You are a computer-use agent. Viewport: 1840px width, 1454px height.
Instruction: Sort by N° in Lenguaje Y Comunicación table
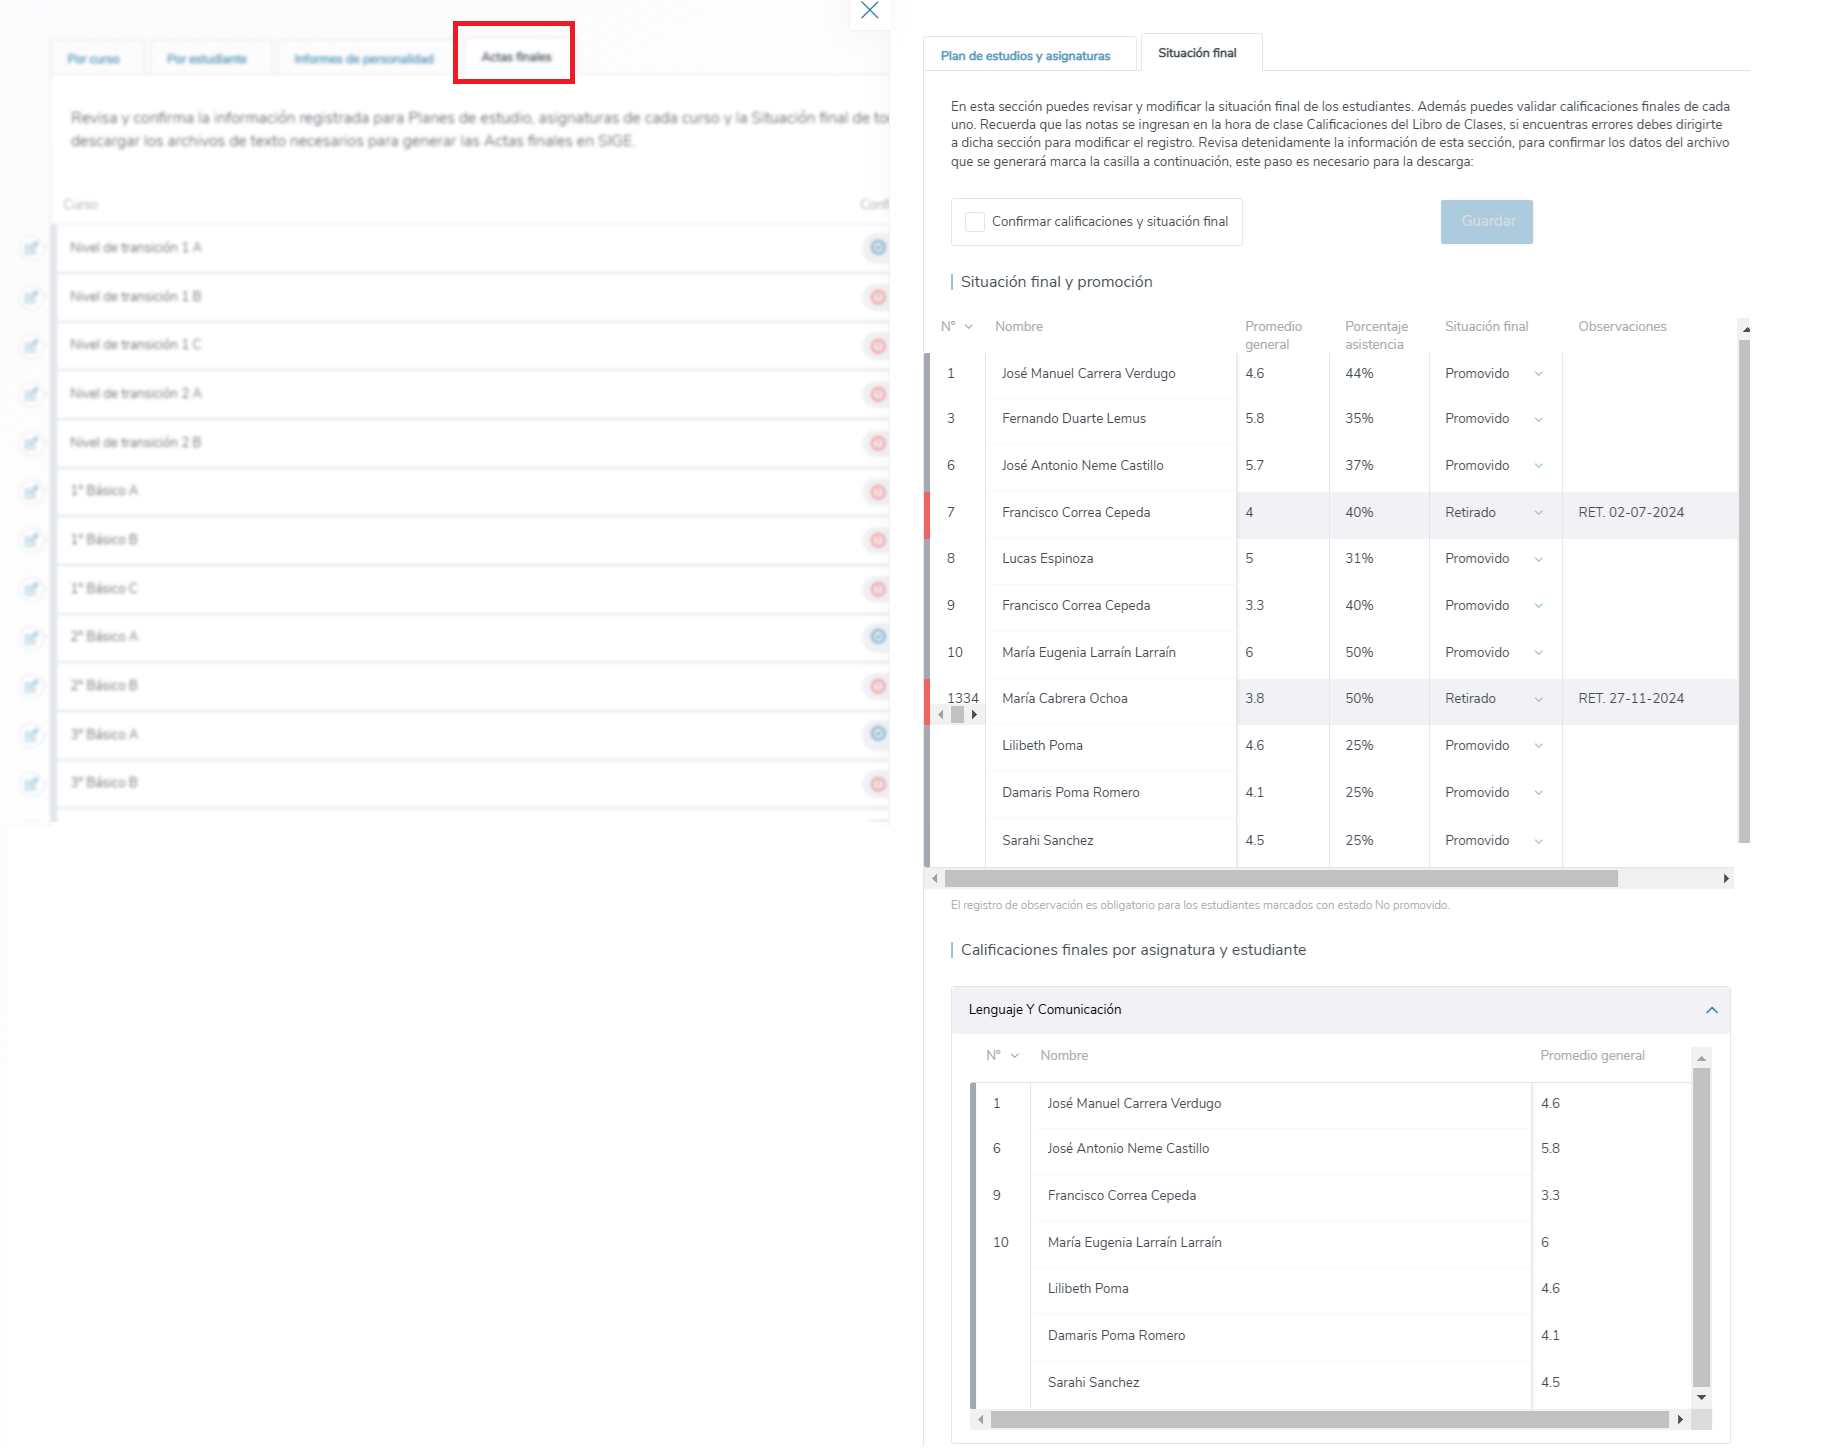(1002, 1056)
